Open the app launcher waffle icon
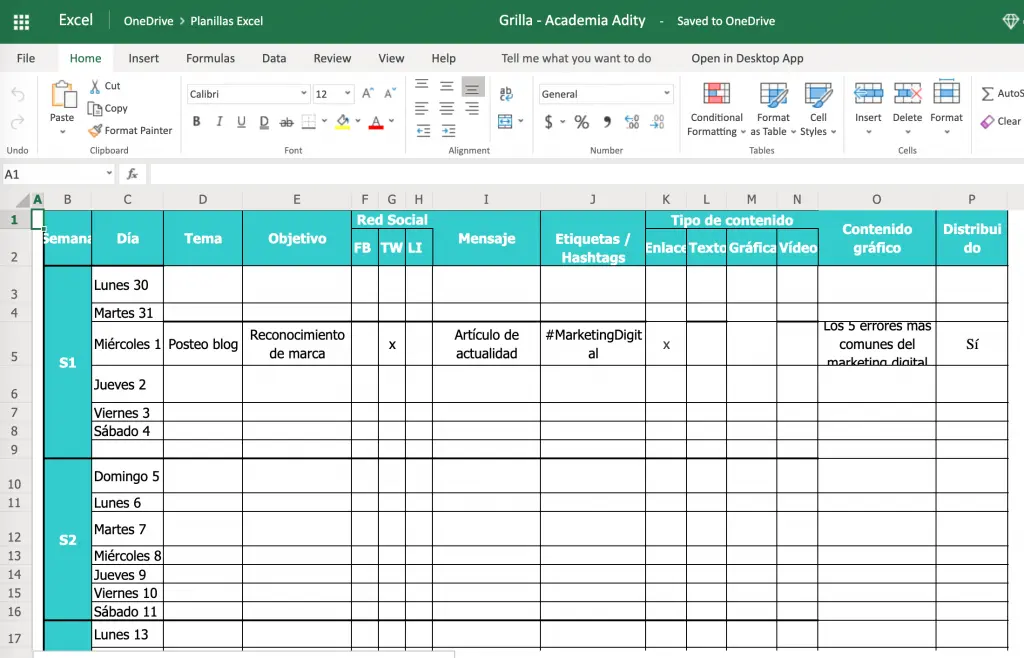Image resolution: width=1024 pixels, height=658 pixels. [x=21, y=22]
